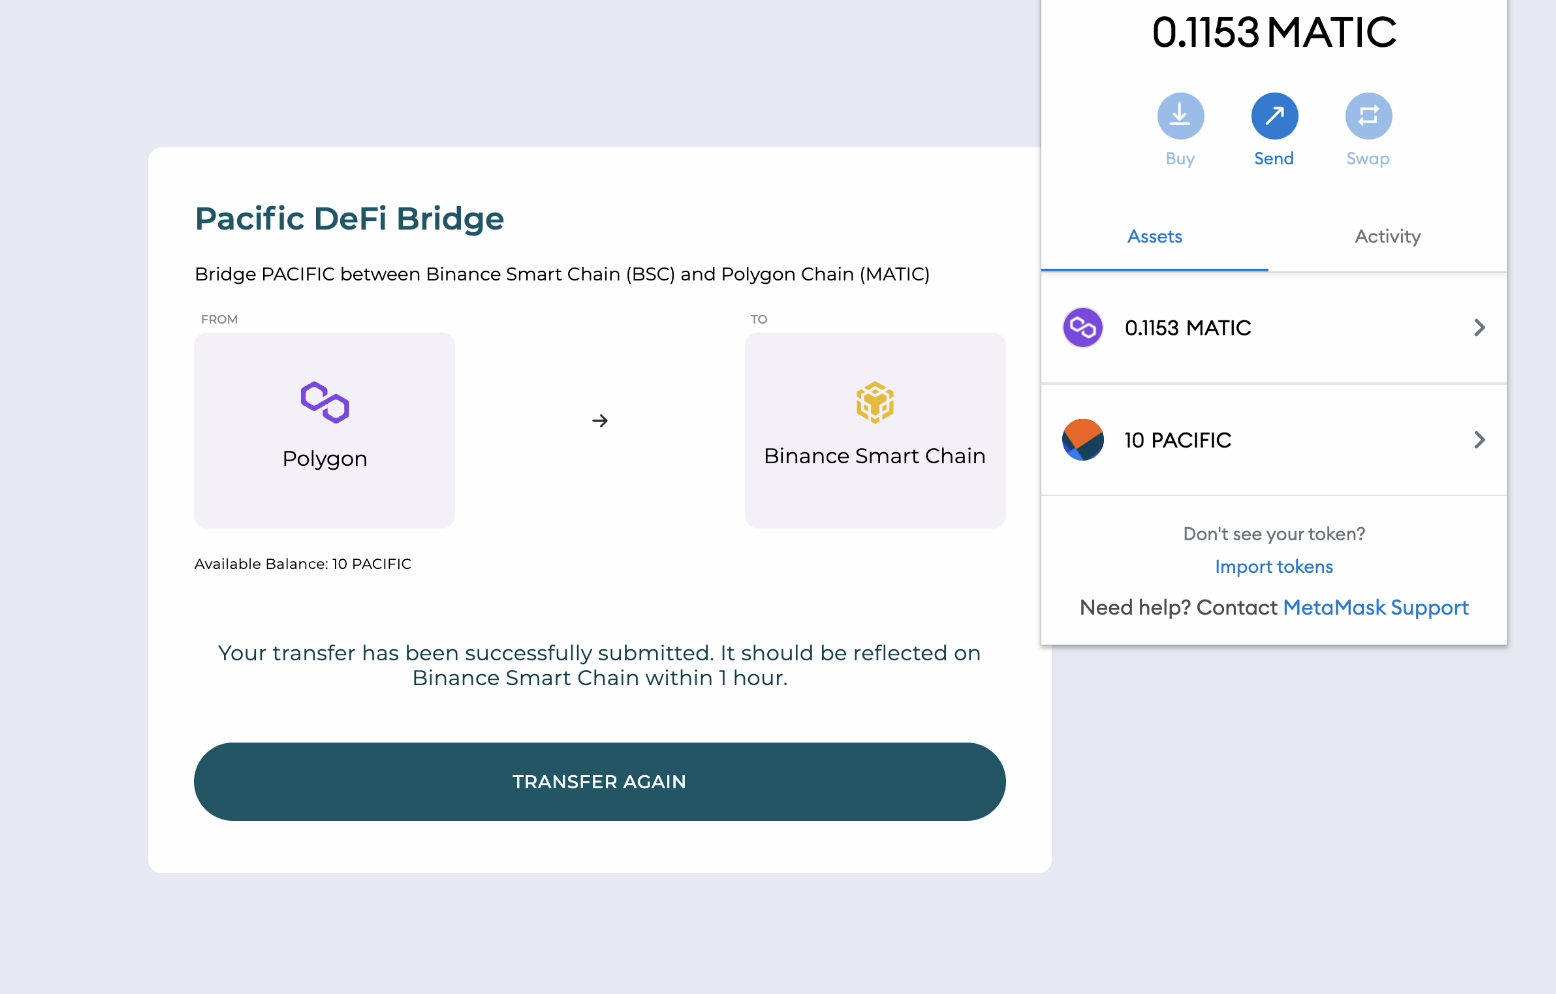Click the TRANSFER AGAIN button
The image size is (1556, 994).
pos(600,782)
